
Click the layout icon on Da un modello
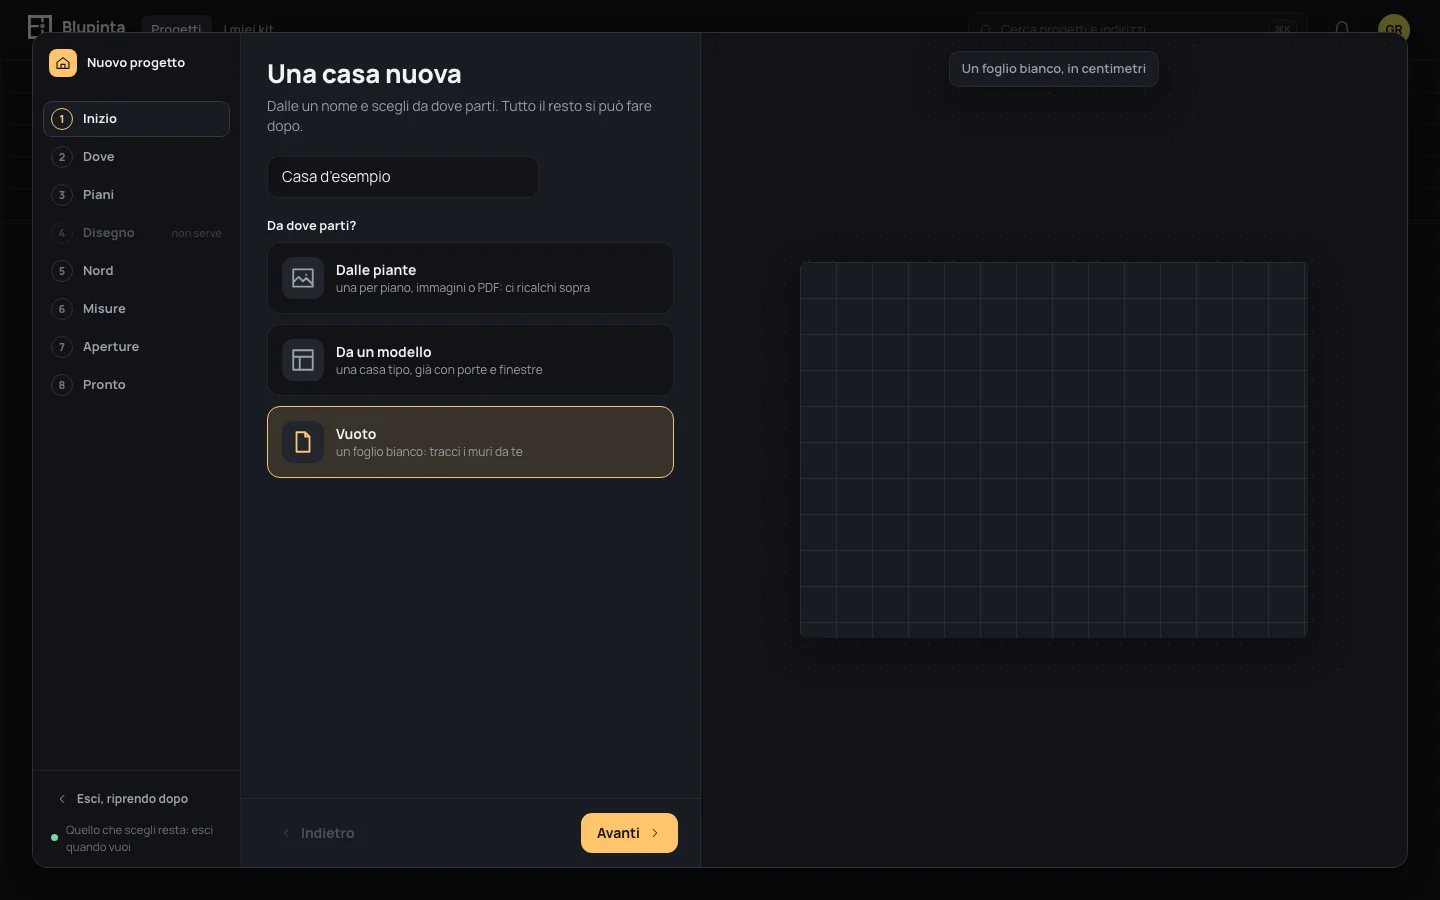(x=303, y=360)
